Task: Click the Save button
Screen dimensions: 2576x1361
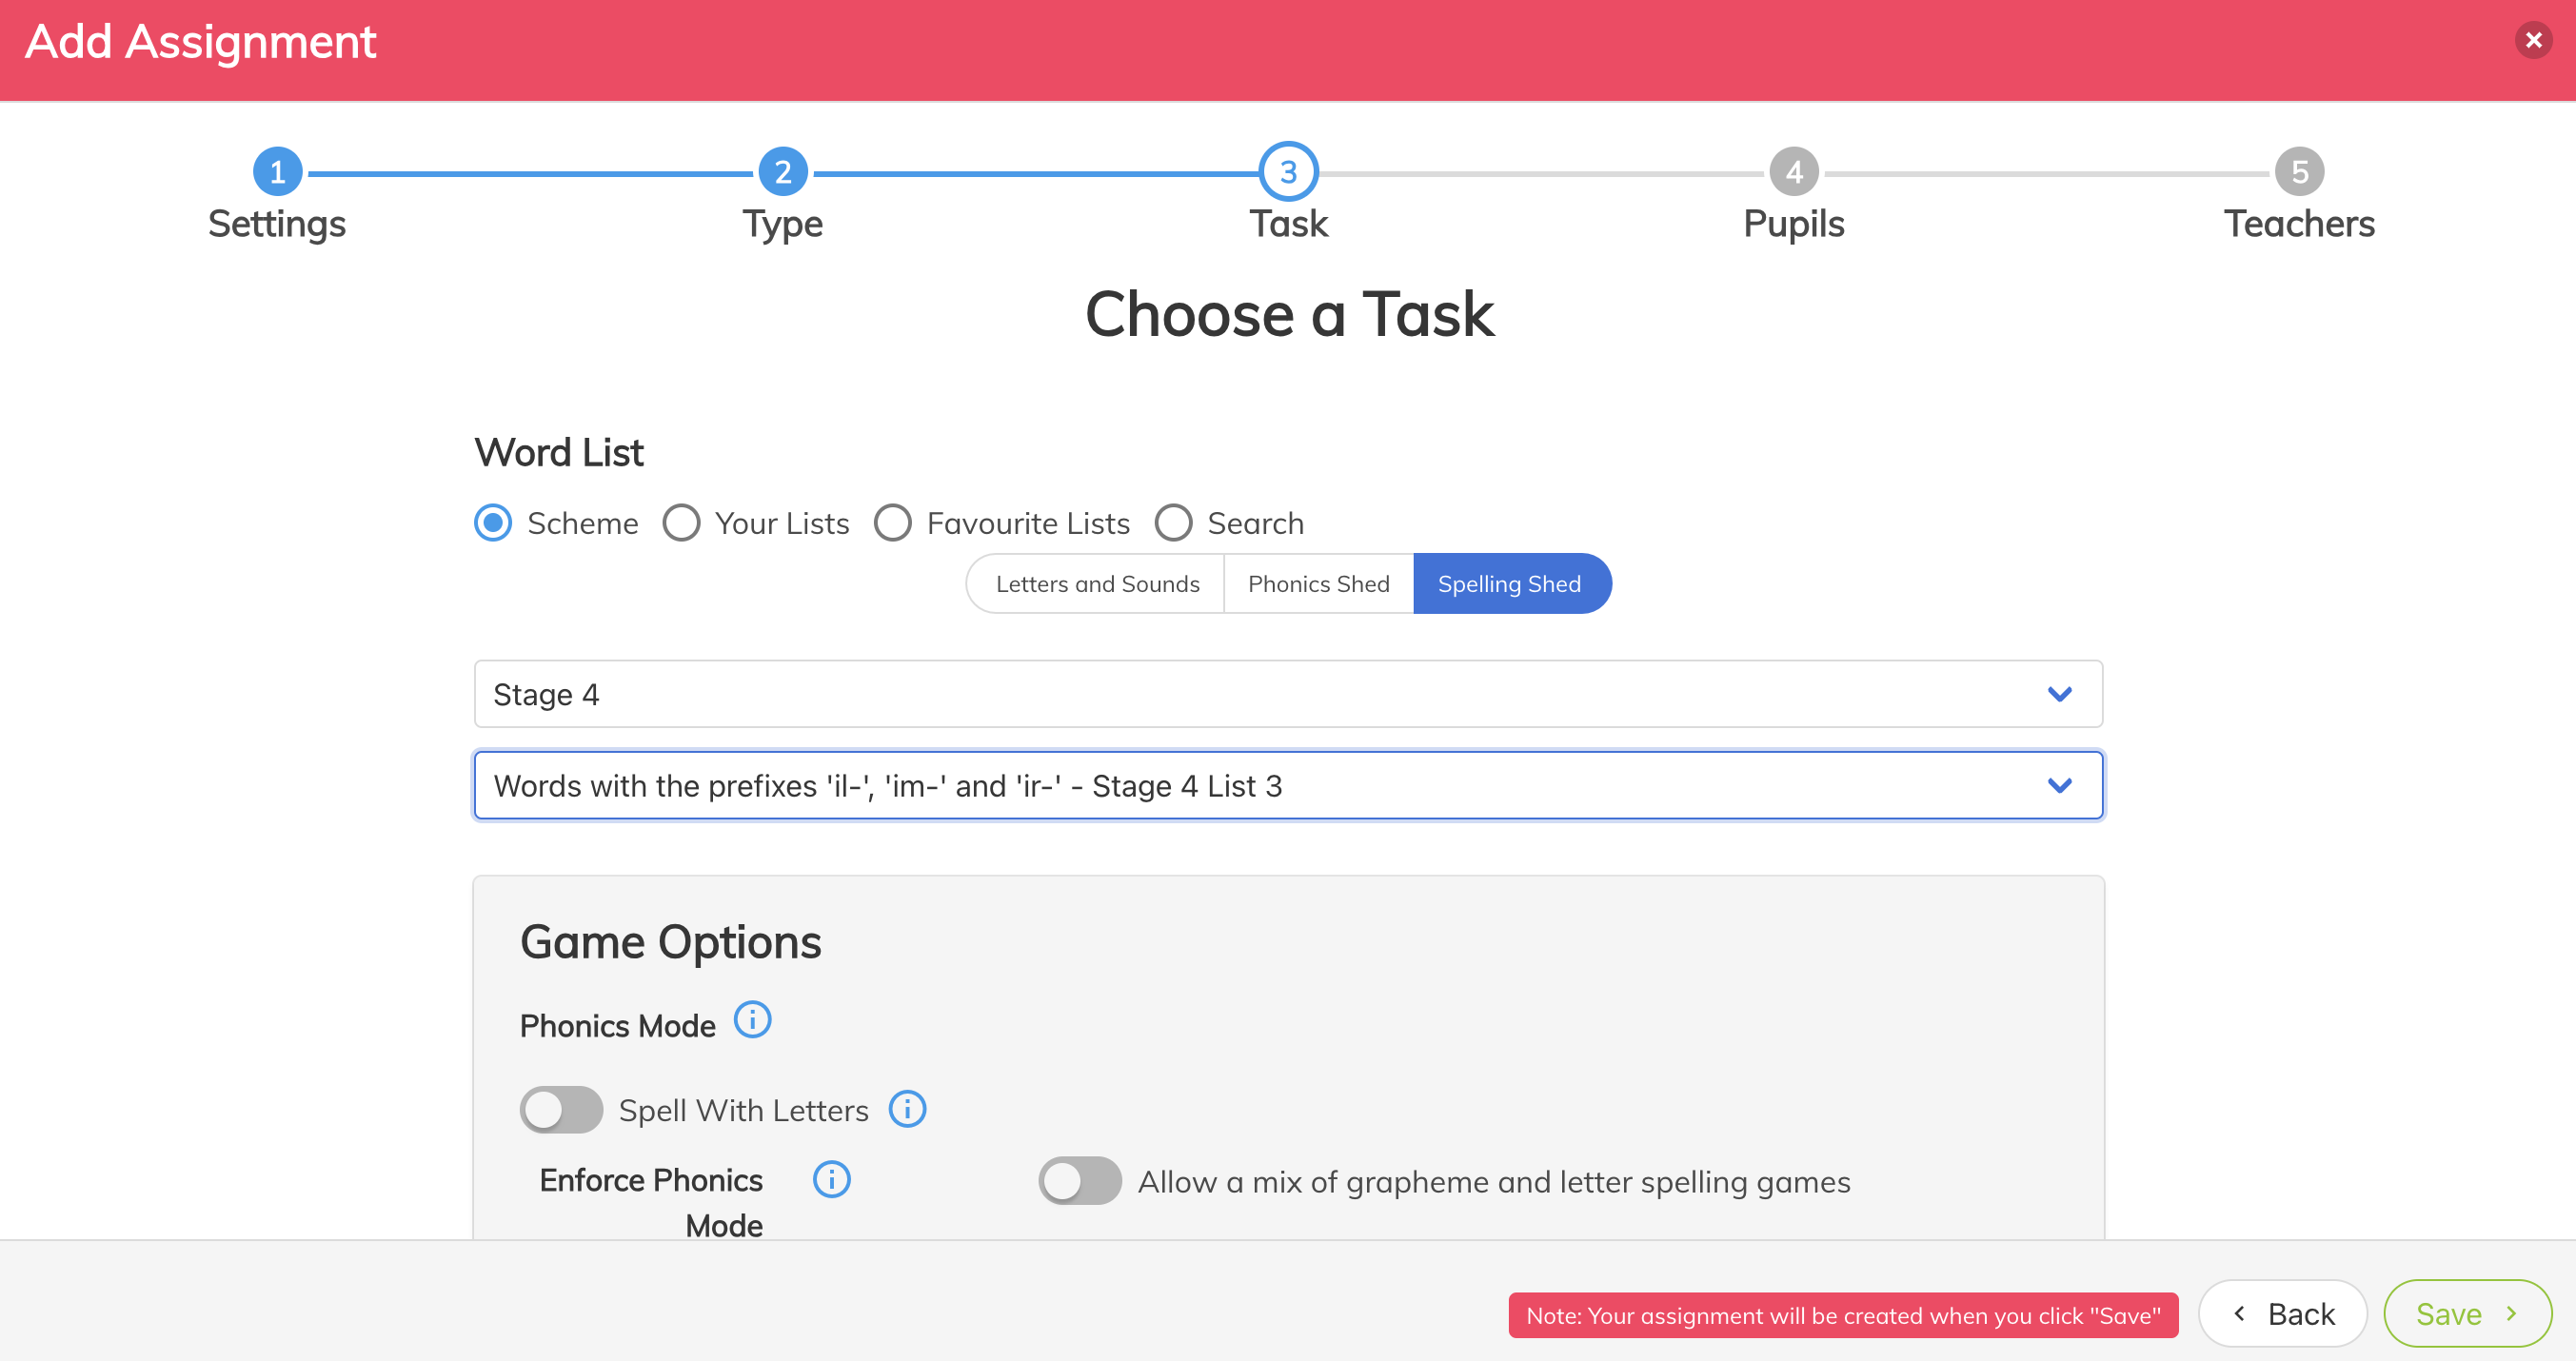Action: point(2467,1314)
